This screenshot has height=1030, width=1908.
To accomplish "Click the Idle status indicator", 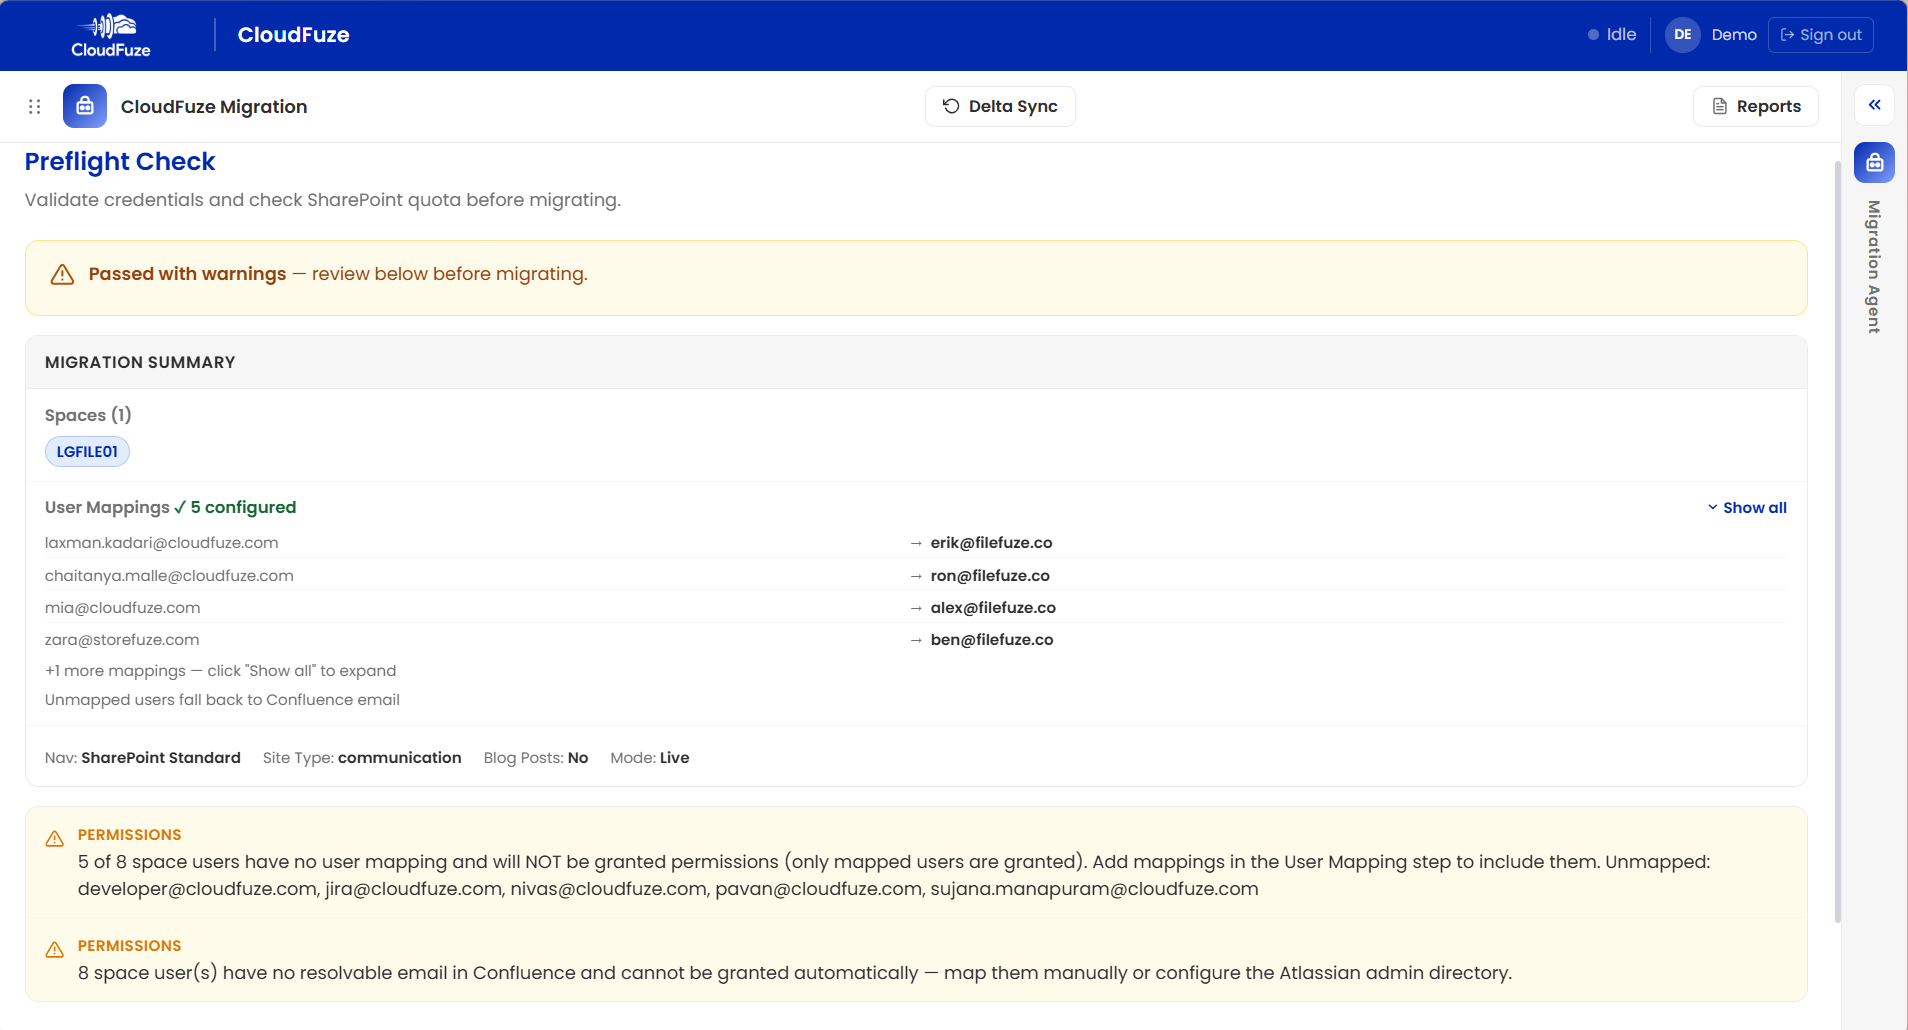I will tap(1612, 35).
